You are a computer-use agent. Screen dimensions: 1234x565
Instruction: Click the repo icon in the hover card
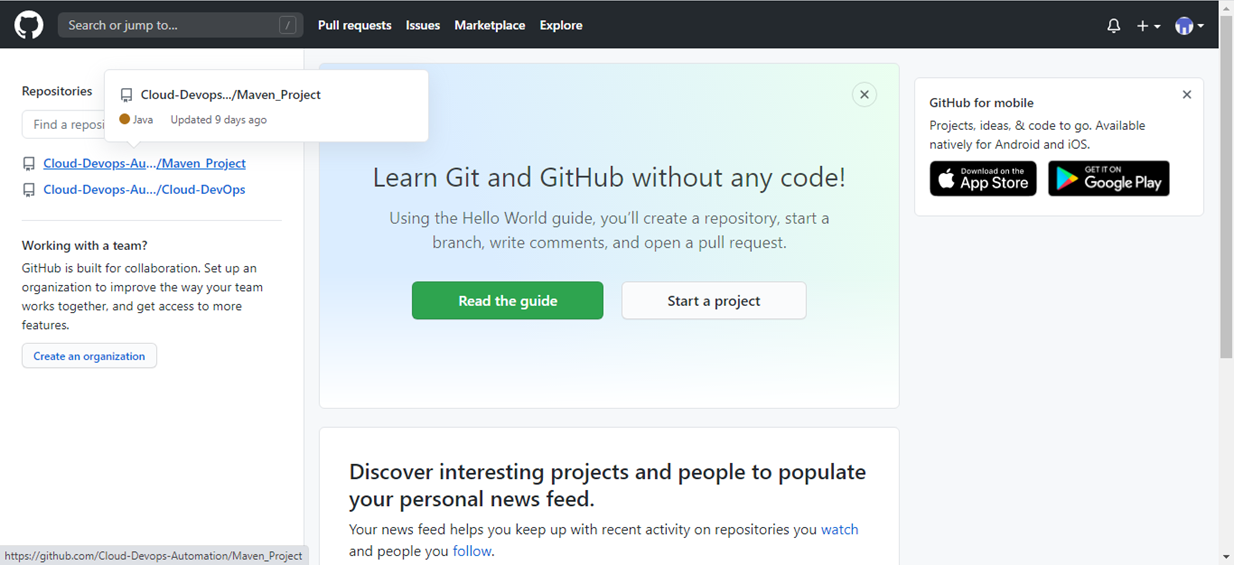pos(126,96)
